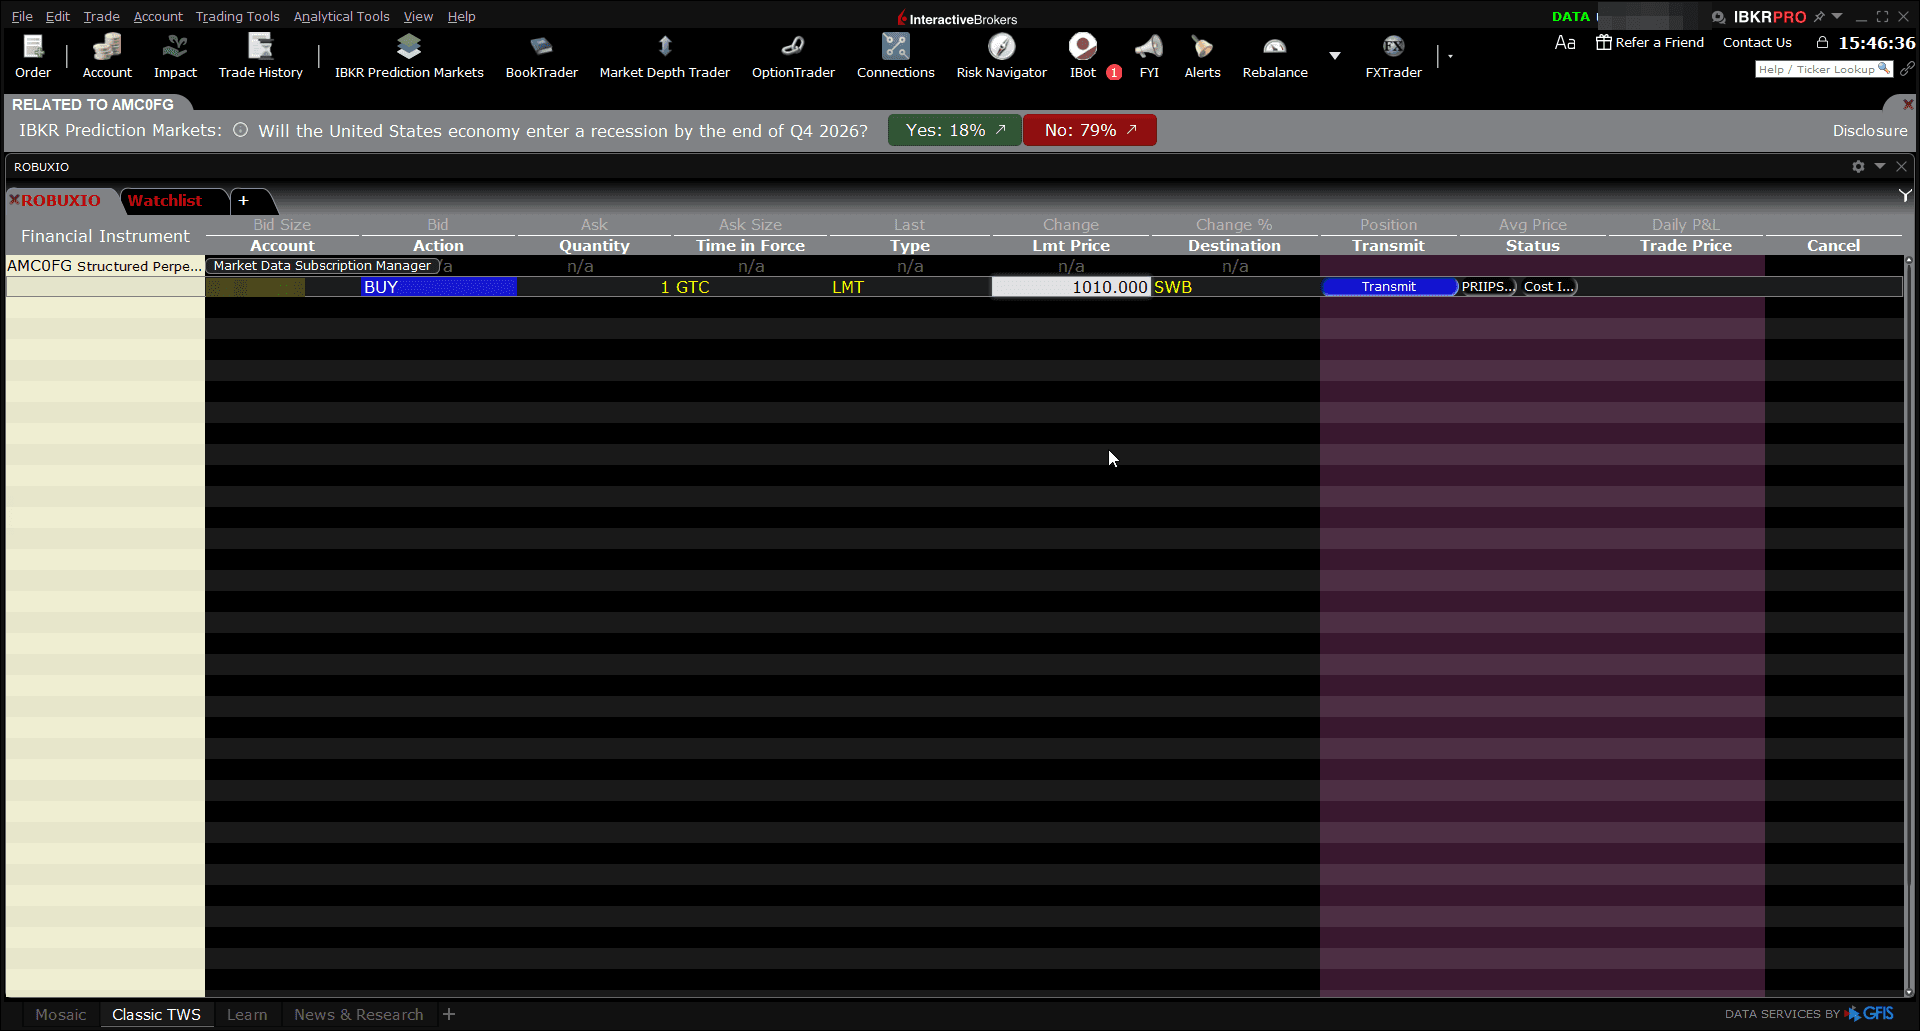Click Yes: 18% prediction button

pyautogui.click(x=955, y=130)
